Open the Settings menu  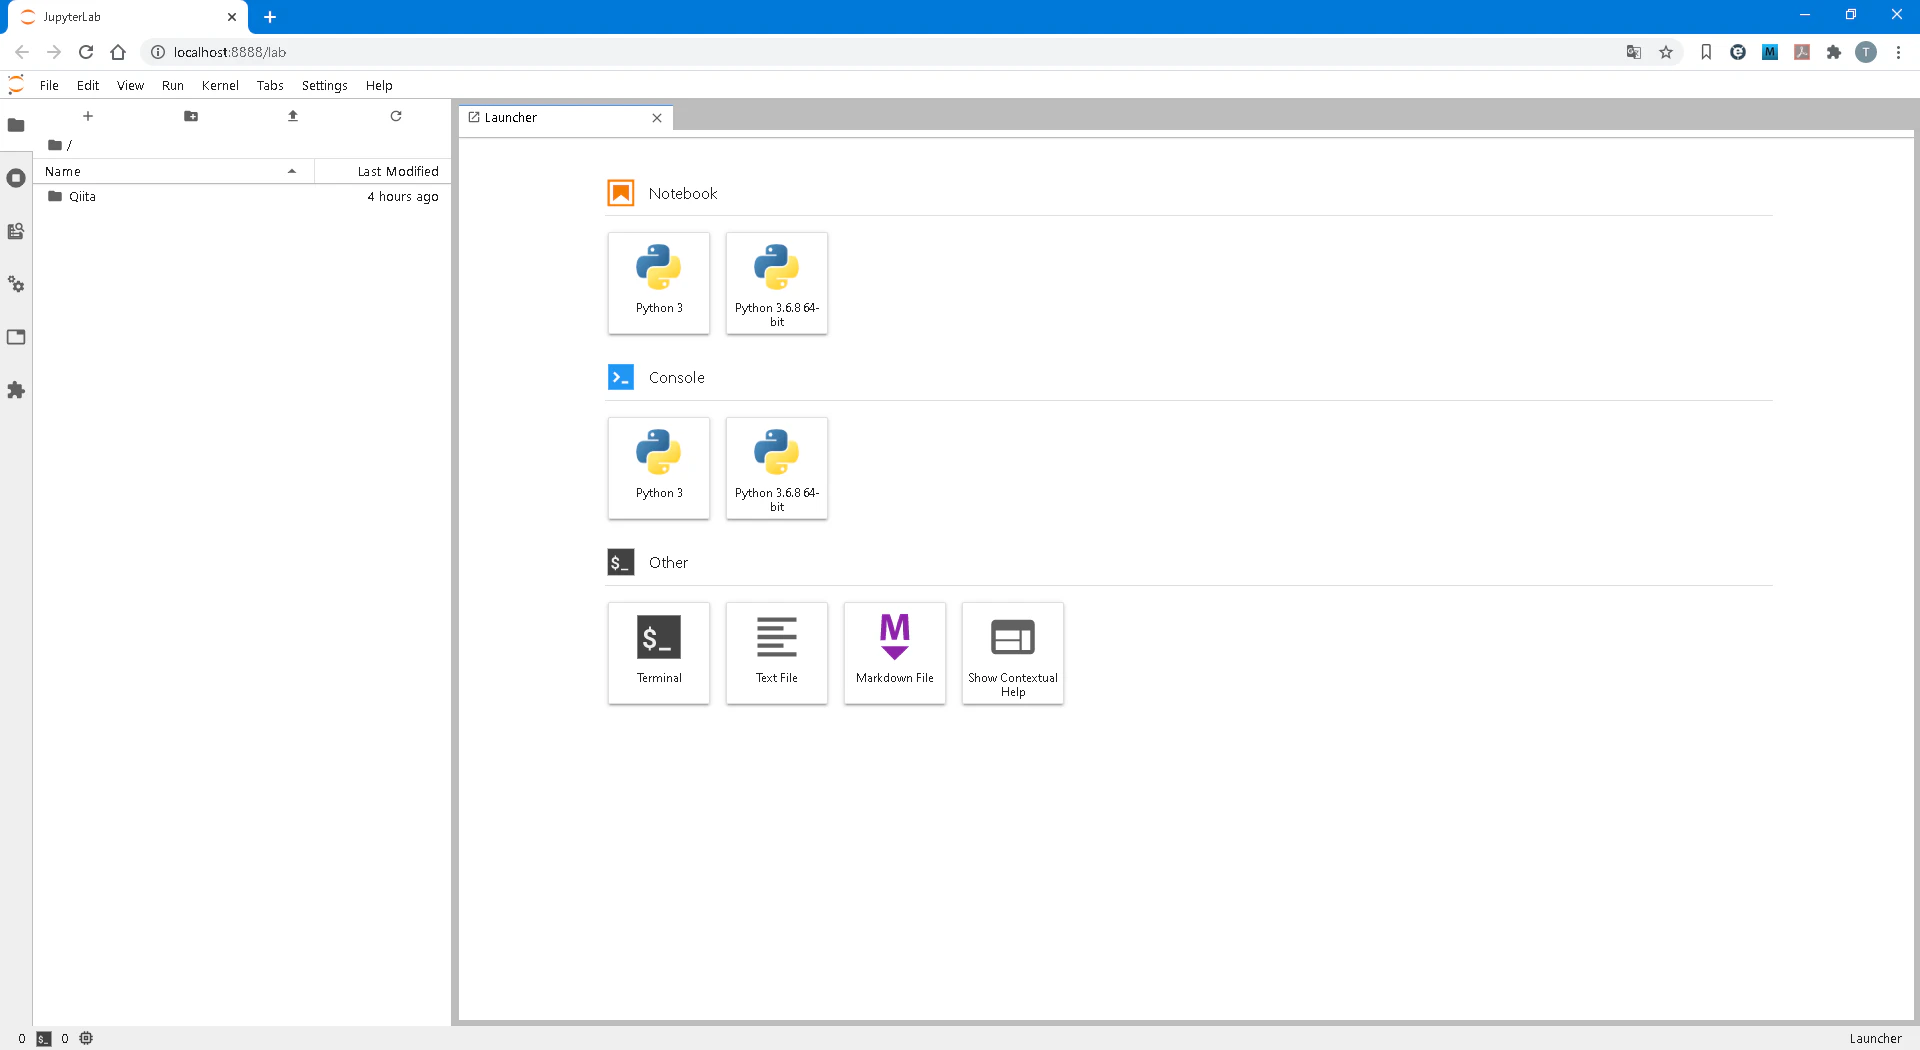[x=325, y=85]
